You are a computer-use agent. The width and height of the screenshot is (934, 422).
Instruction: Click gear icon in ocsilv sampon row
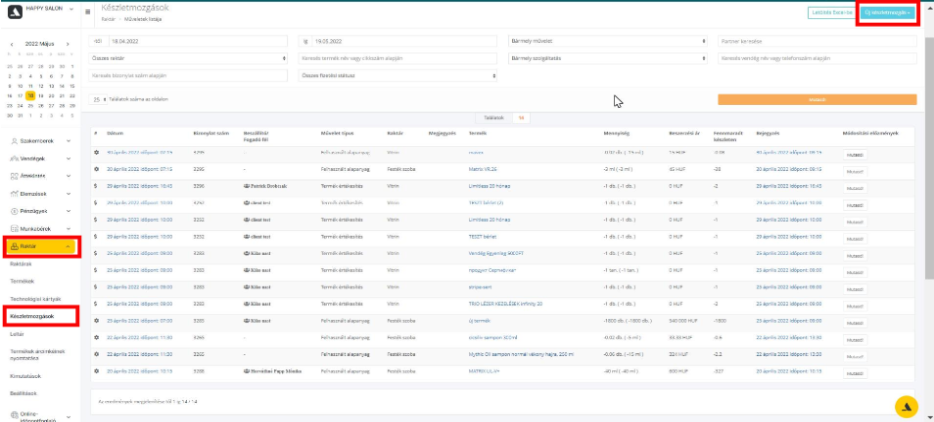[96, 337]
